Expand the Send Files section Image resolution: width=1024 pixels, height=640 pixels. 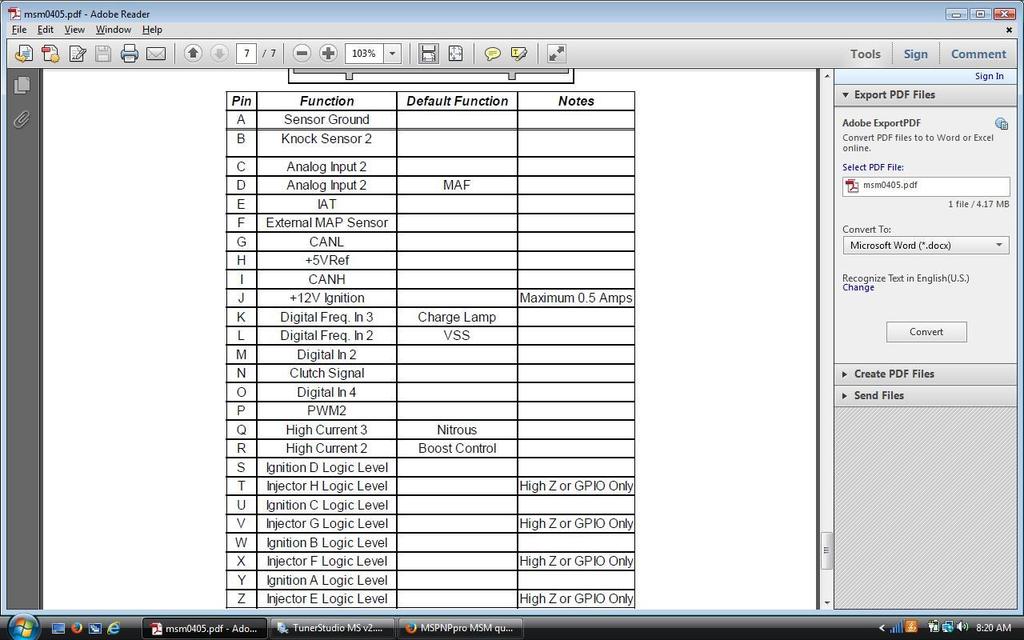[x=925, y=396]
